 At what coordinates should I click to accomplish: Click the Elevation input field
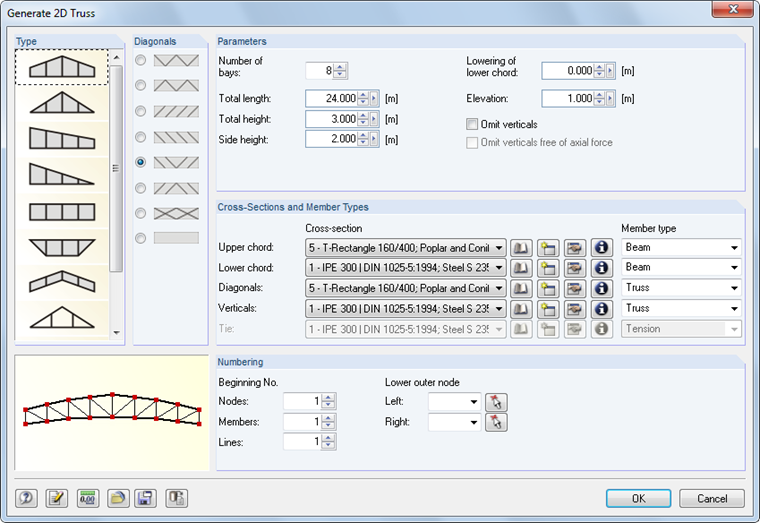(x=568, y=98)
